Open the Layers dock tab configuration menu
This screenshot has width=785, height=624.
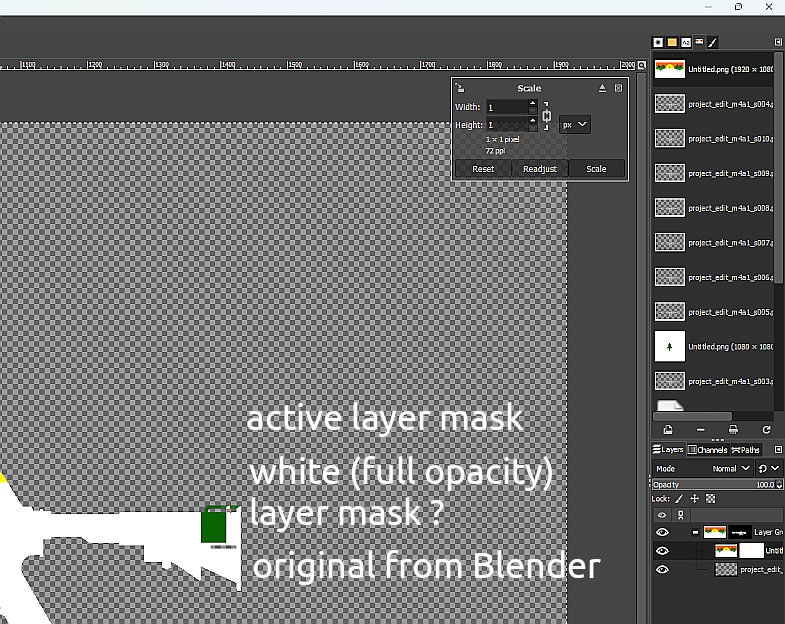pyautogui.click(x=778, y=450)
